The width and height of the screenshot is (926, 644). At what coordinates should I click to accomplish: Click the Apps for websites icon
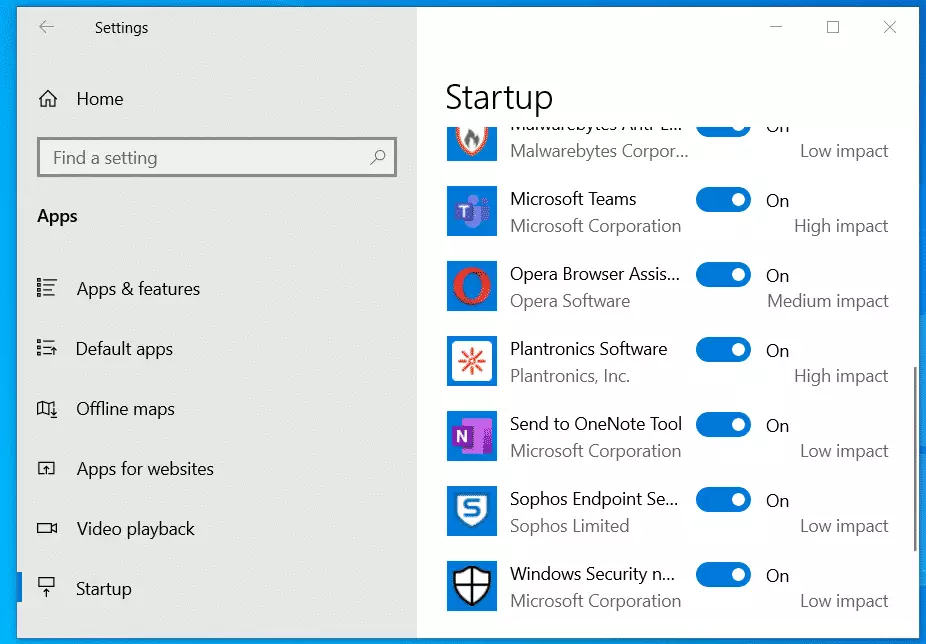pyautogui.click(x=46, y=469)
